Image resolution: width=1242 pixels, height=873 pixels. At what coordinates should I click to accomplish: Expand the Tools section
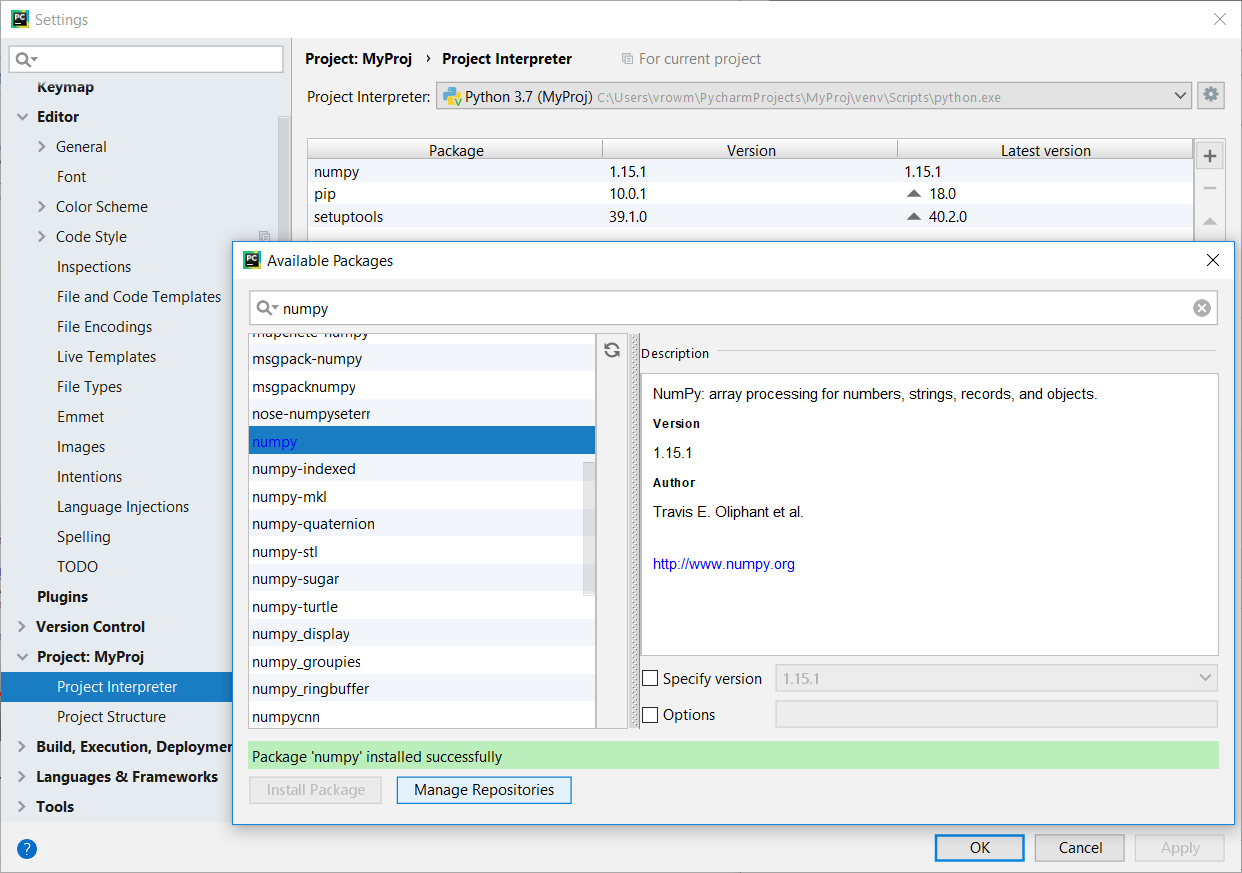tap(22, 807)
